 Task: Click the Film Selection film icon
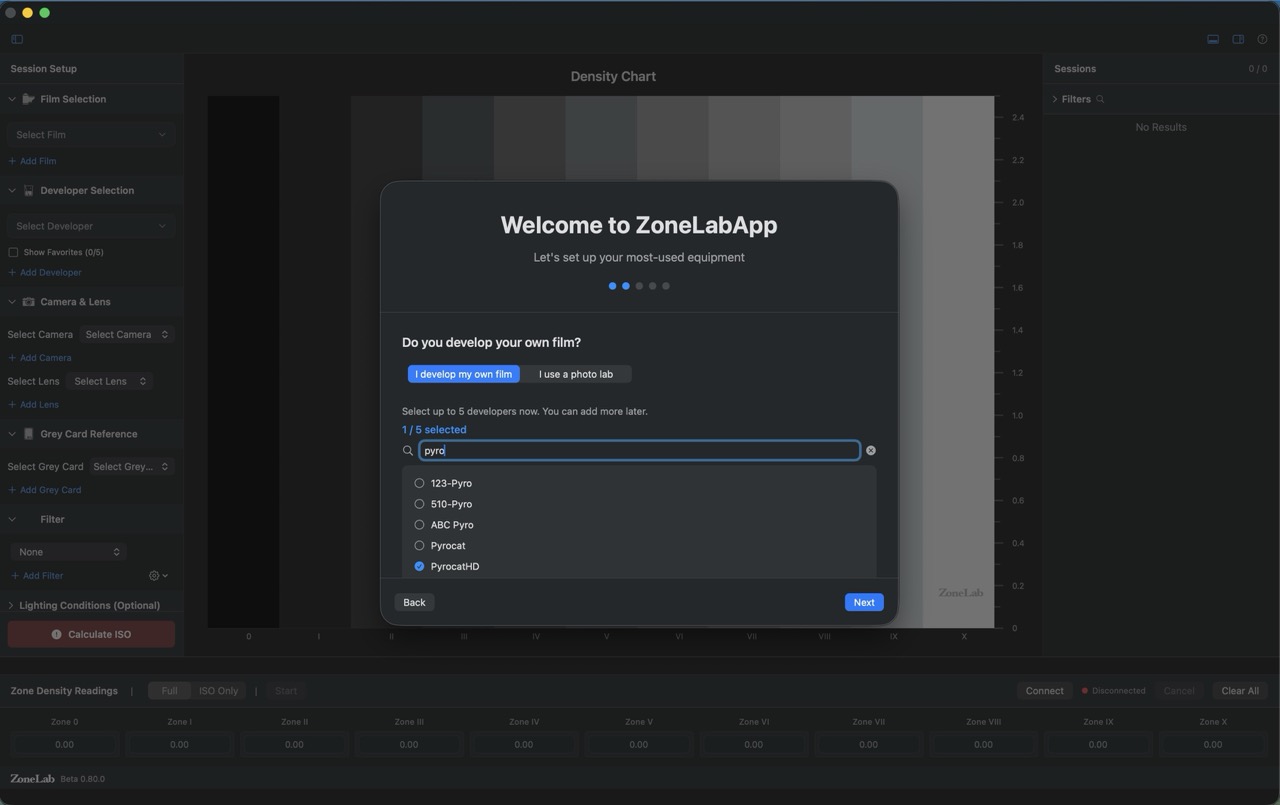(x=29, y=99)
